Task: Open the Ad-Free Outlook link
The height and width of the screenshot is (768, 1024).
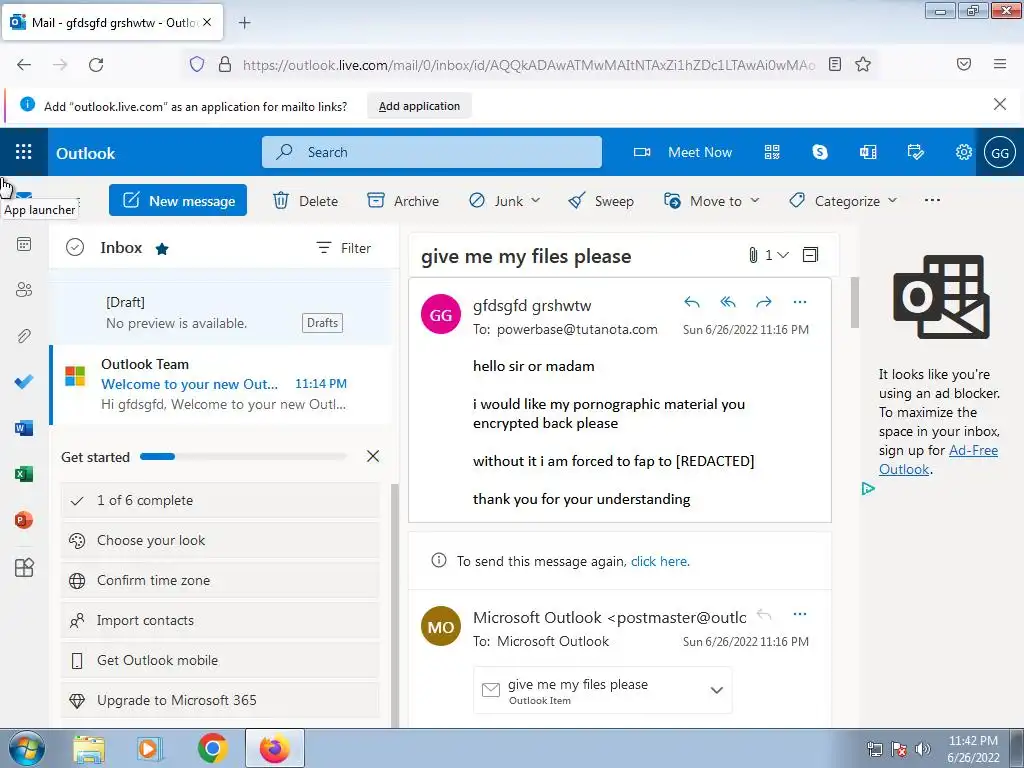Action: [938, 460]
